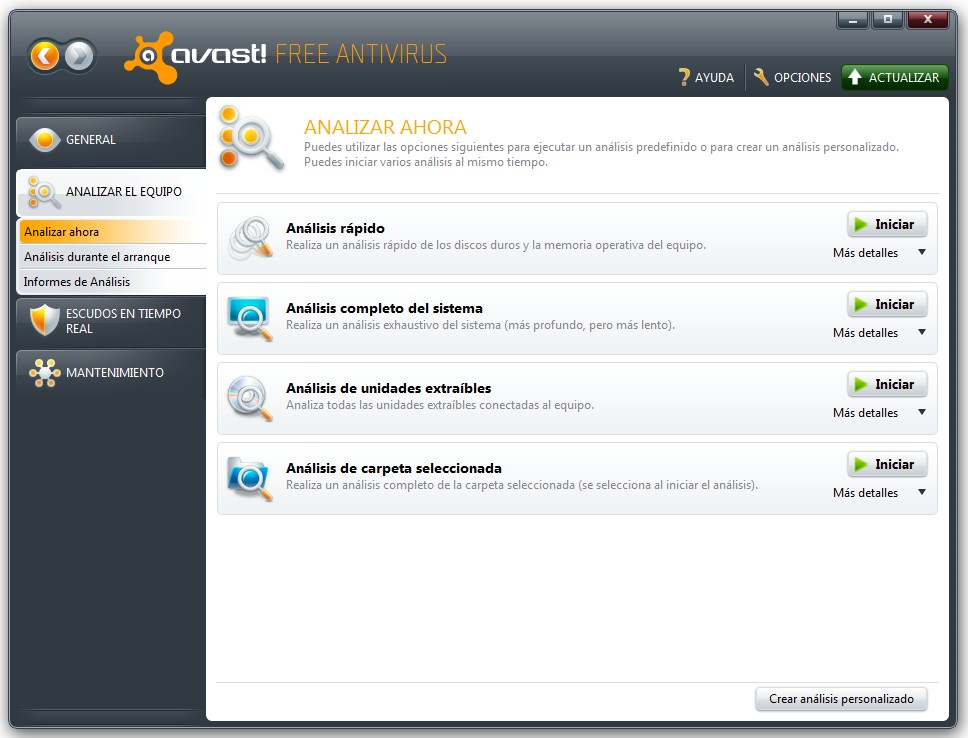Screen dimensions: 968x738
Task: Click the Analizar el equipo magnifier icon
Action: click(x=44, y=192)
